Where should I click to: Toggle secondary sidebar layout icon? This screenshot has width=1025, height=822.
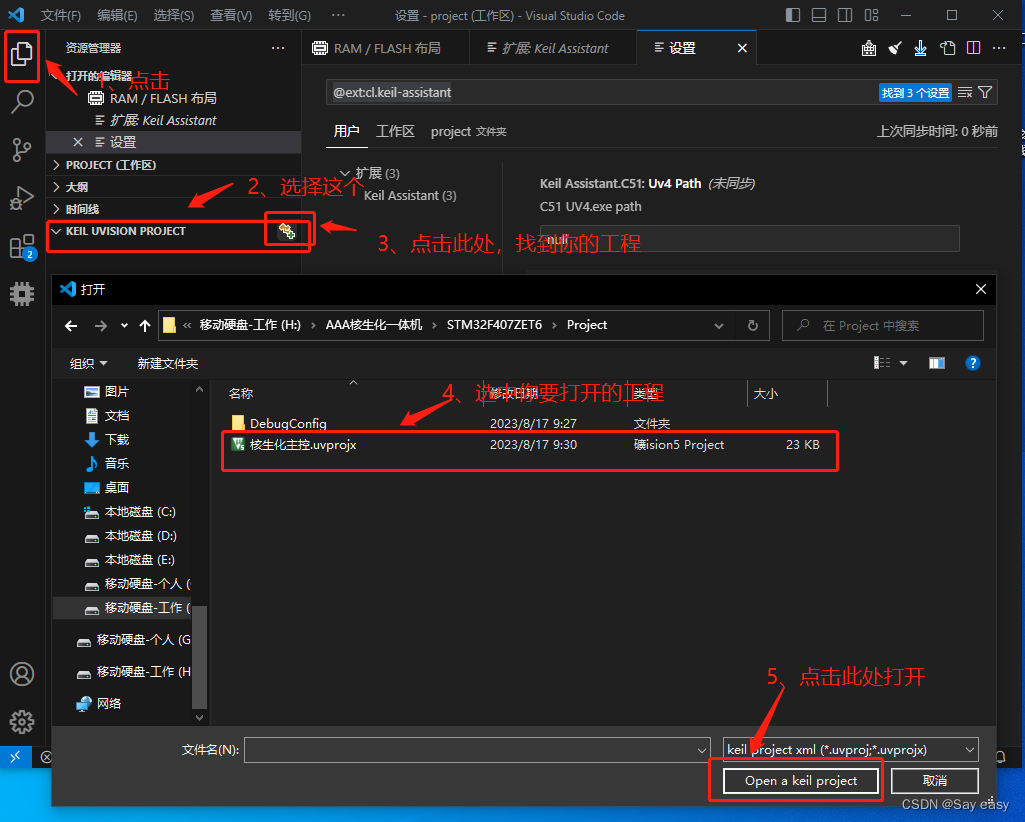coord(845,15)
